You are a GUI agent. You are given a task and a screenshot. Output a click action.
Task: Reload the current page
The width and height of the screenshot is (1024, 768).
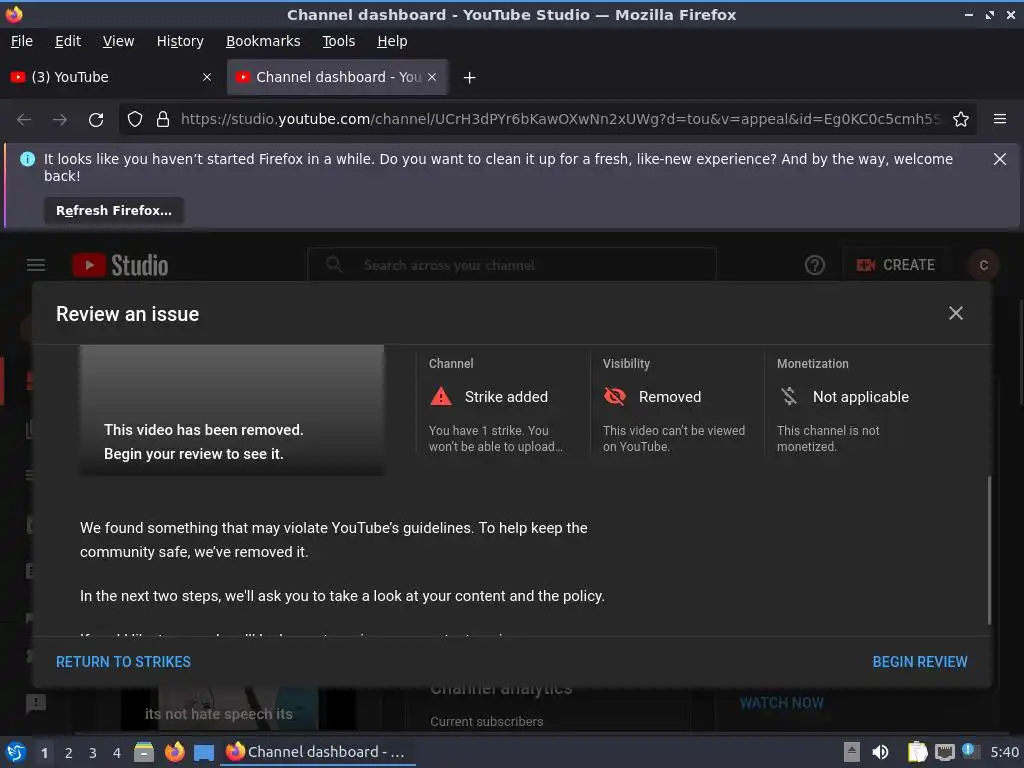(96, 120)
